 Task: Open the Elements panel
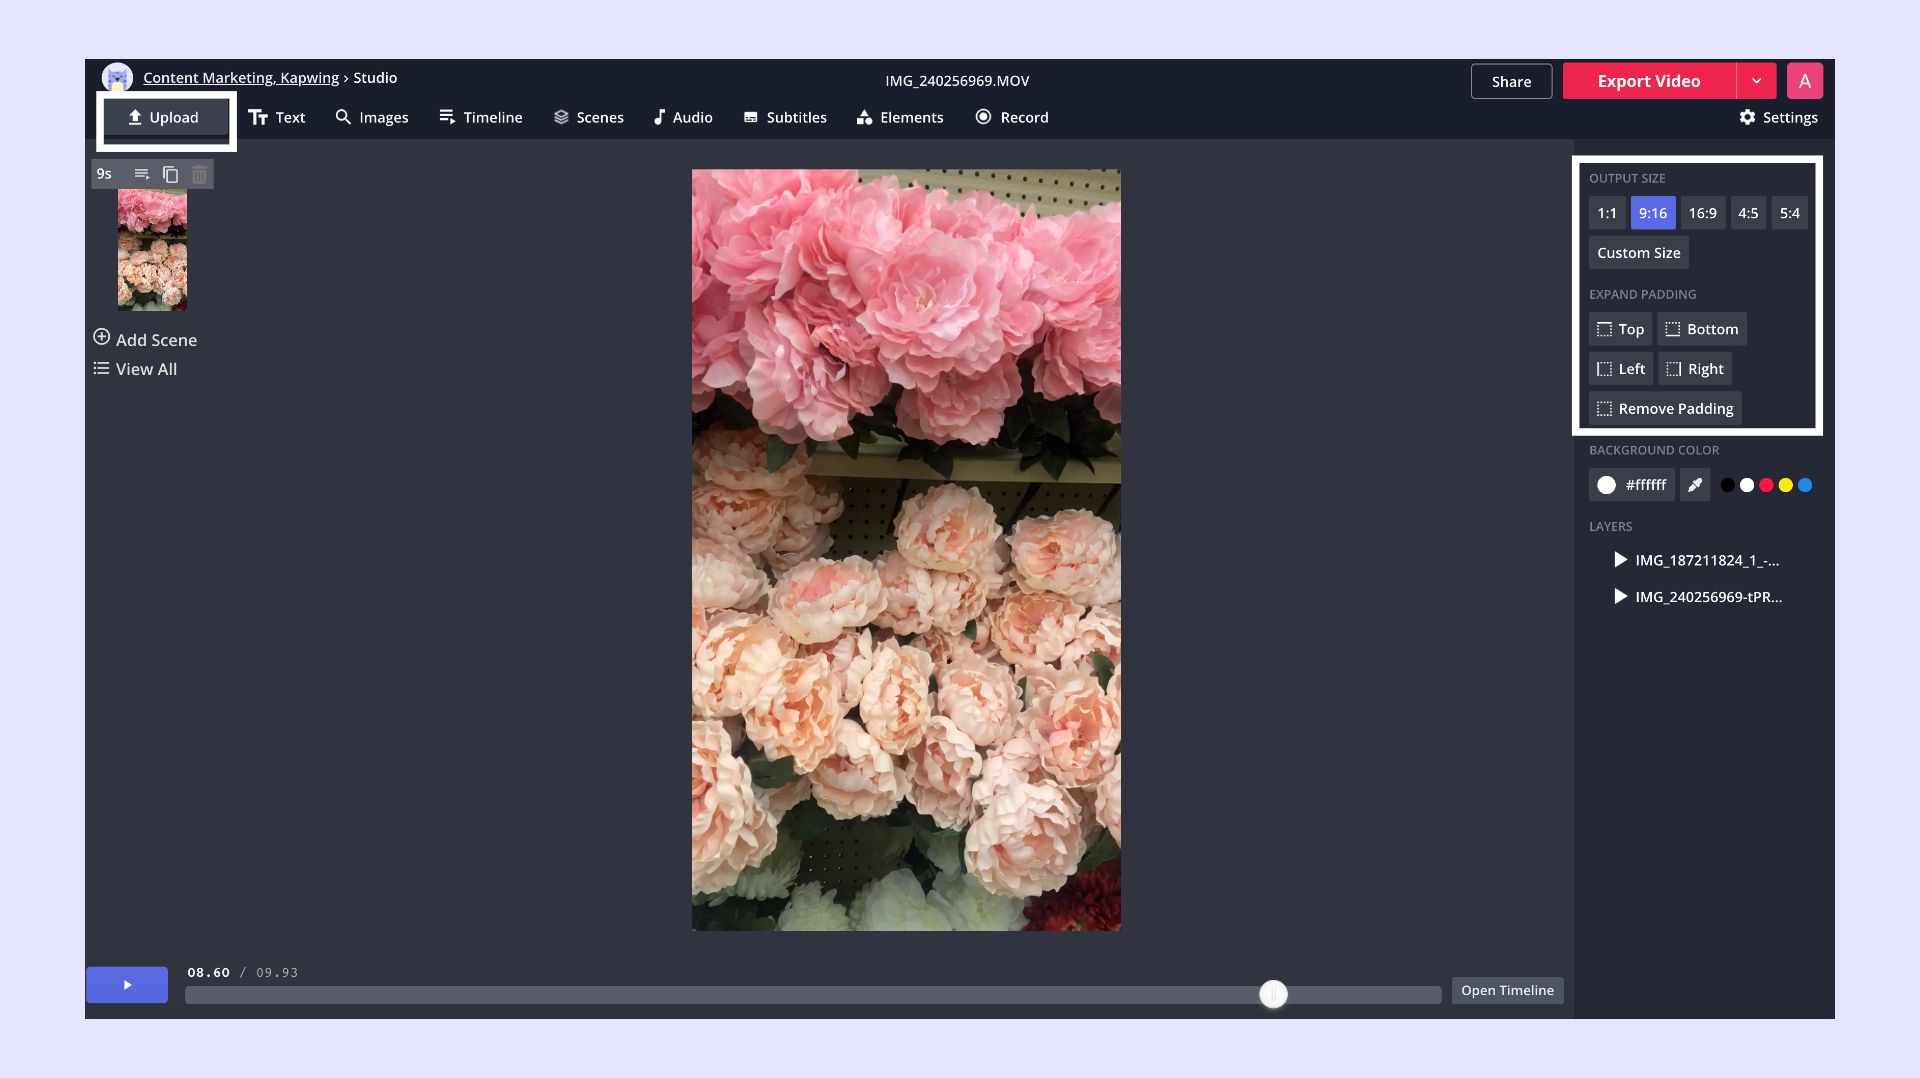(x=899, y=117)
